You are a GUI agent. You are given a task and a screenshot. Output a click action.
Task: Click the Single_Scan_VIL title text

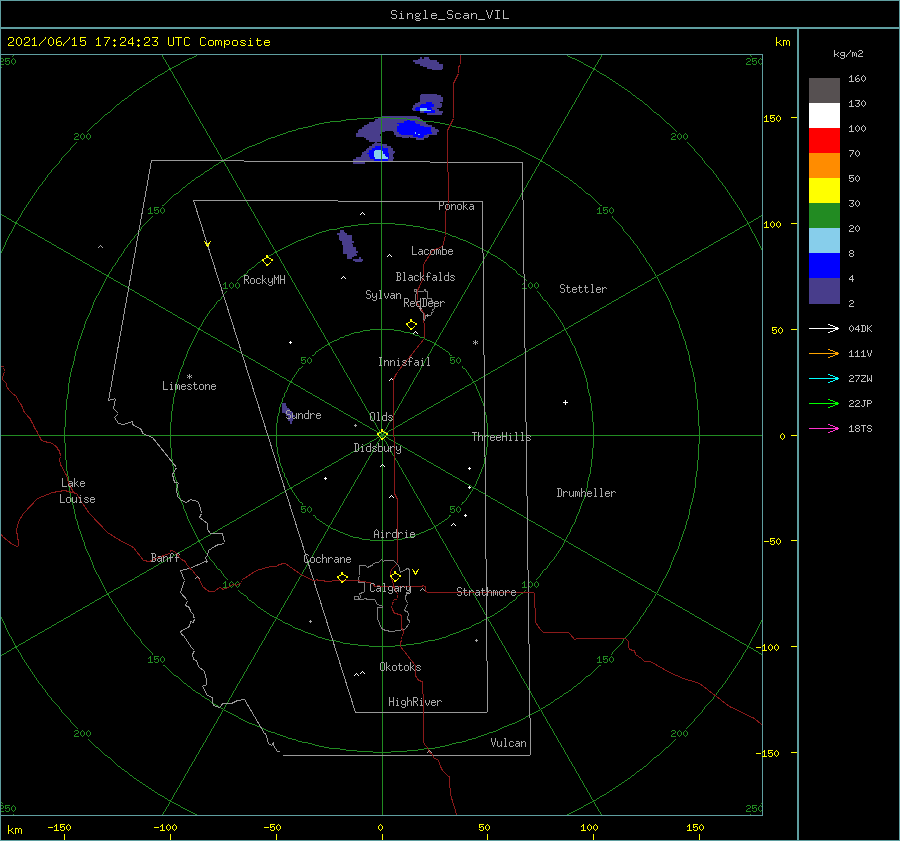(x=449, y=15)
